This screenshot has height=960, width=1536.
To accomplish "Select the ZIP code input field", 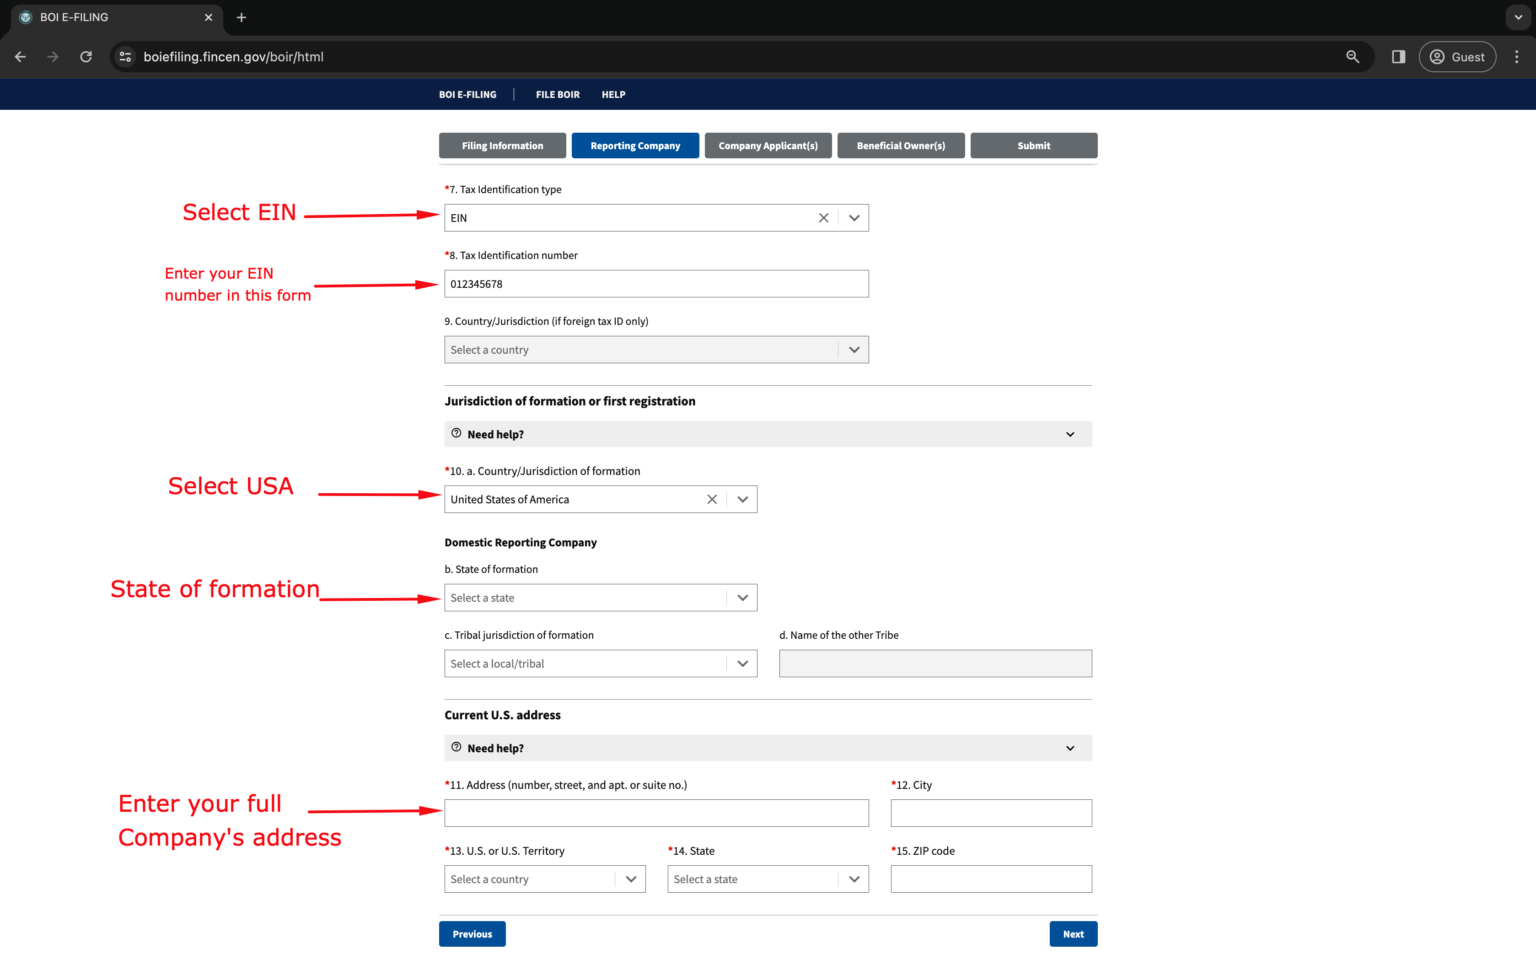I will click(990, 878).
